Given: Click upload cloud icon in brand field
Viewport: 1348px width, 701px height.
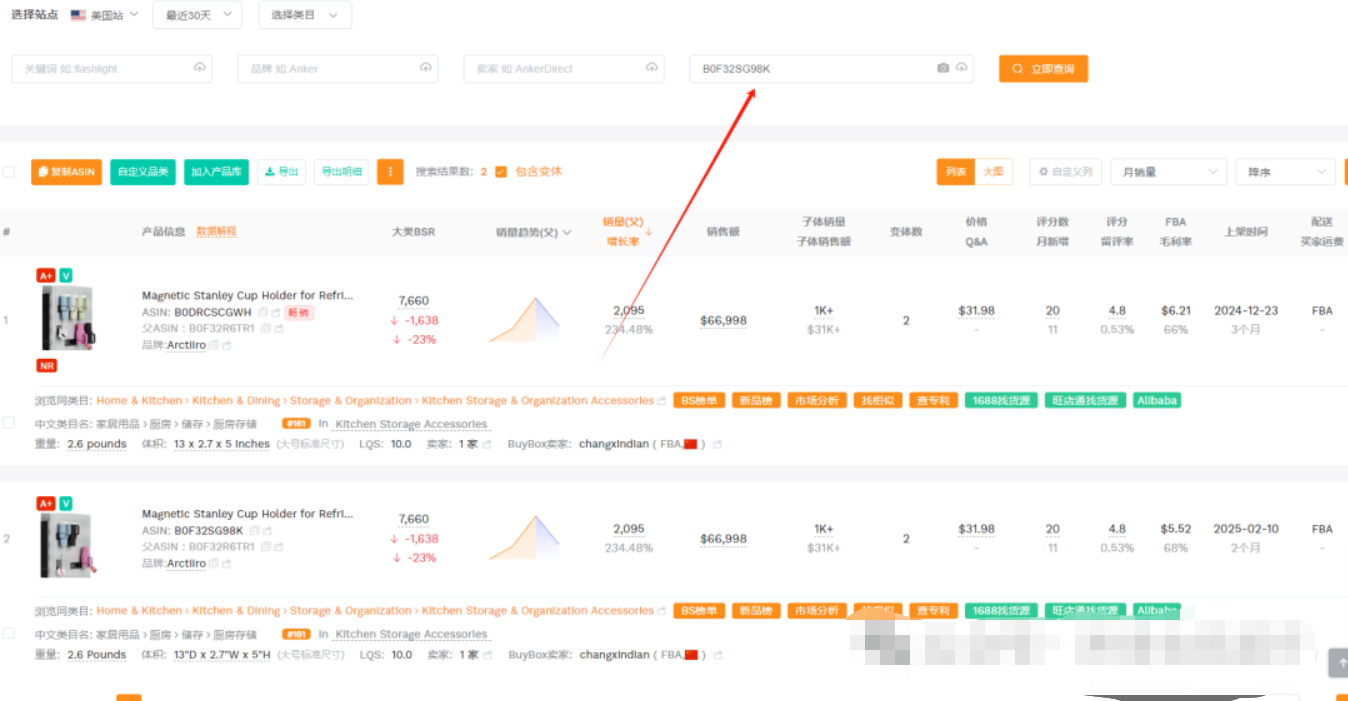Looking at the screenshot, I should click(x=426, y=67).
